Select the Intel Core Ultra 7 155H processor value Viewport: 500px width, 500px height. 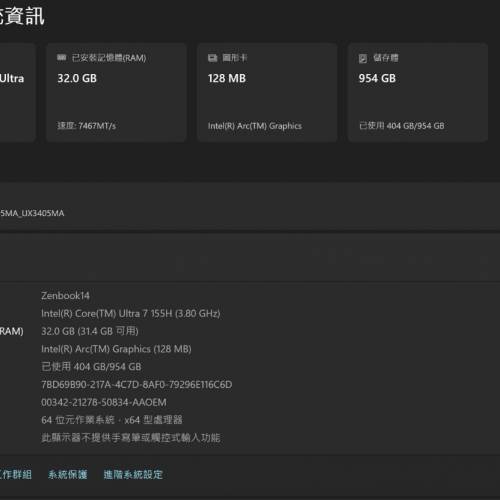tap(131, 314)
